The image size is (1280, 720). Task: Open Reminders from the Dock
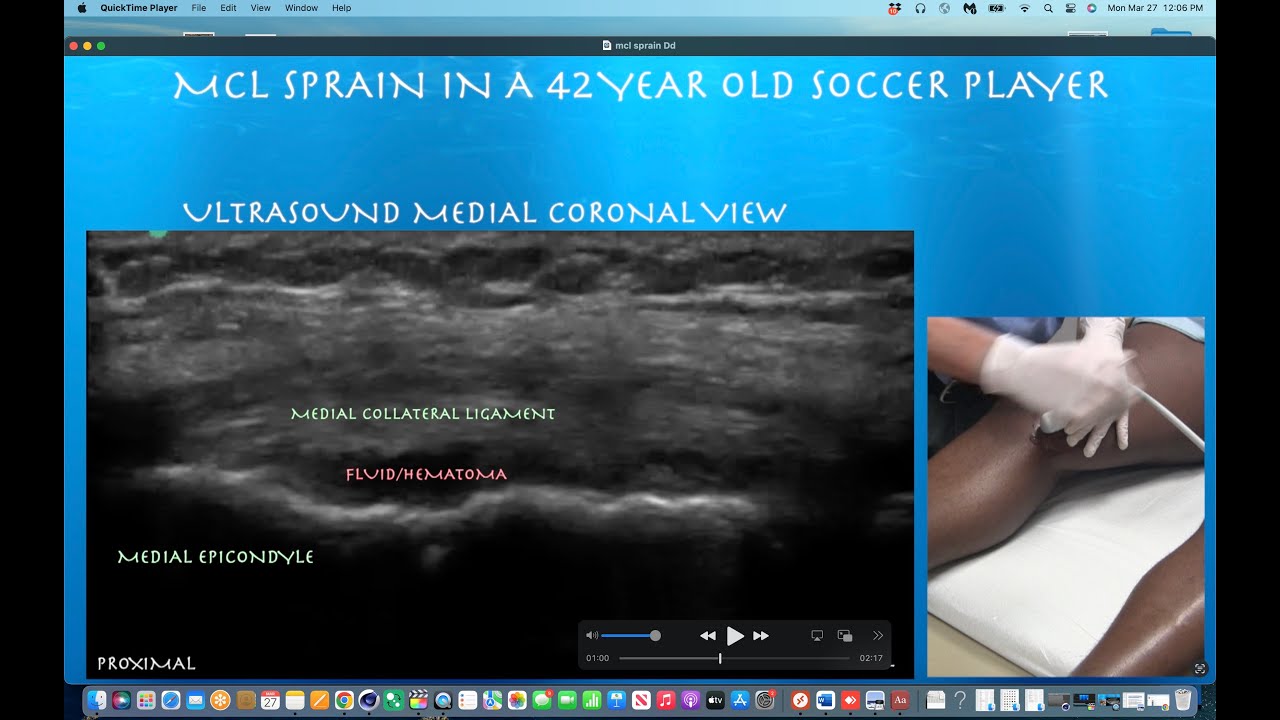pos(468,700)
